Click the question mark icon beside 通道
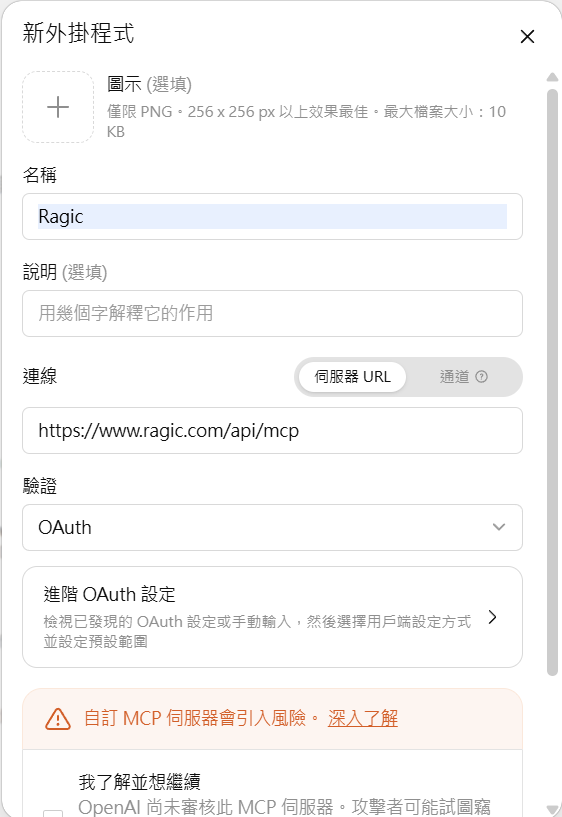The height and width of the screenshot is (817, 562). [482, 376]
